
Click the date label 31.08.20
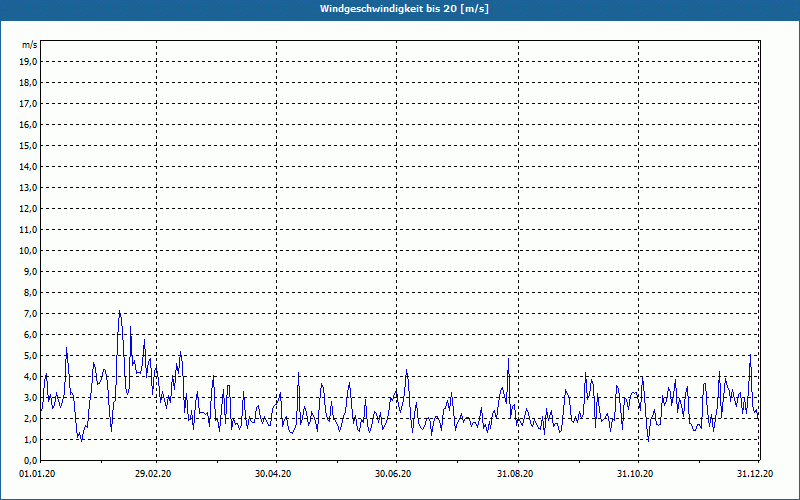point(515,474)
